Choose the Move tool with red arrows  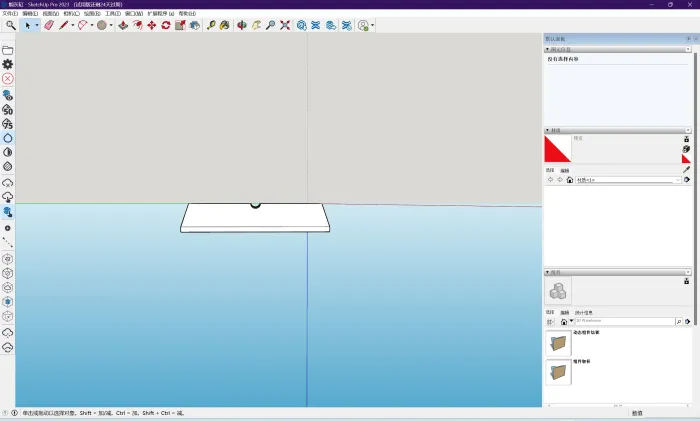151,25
